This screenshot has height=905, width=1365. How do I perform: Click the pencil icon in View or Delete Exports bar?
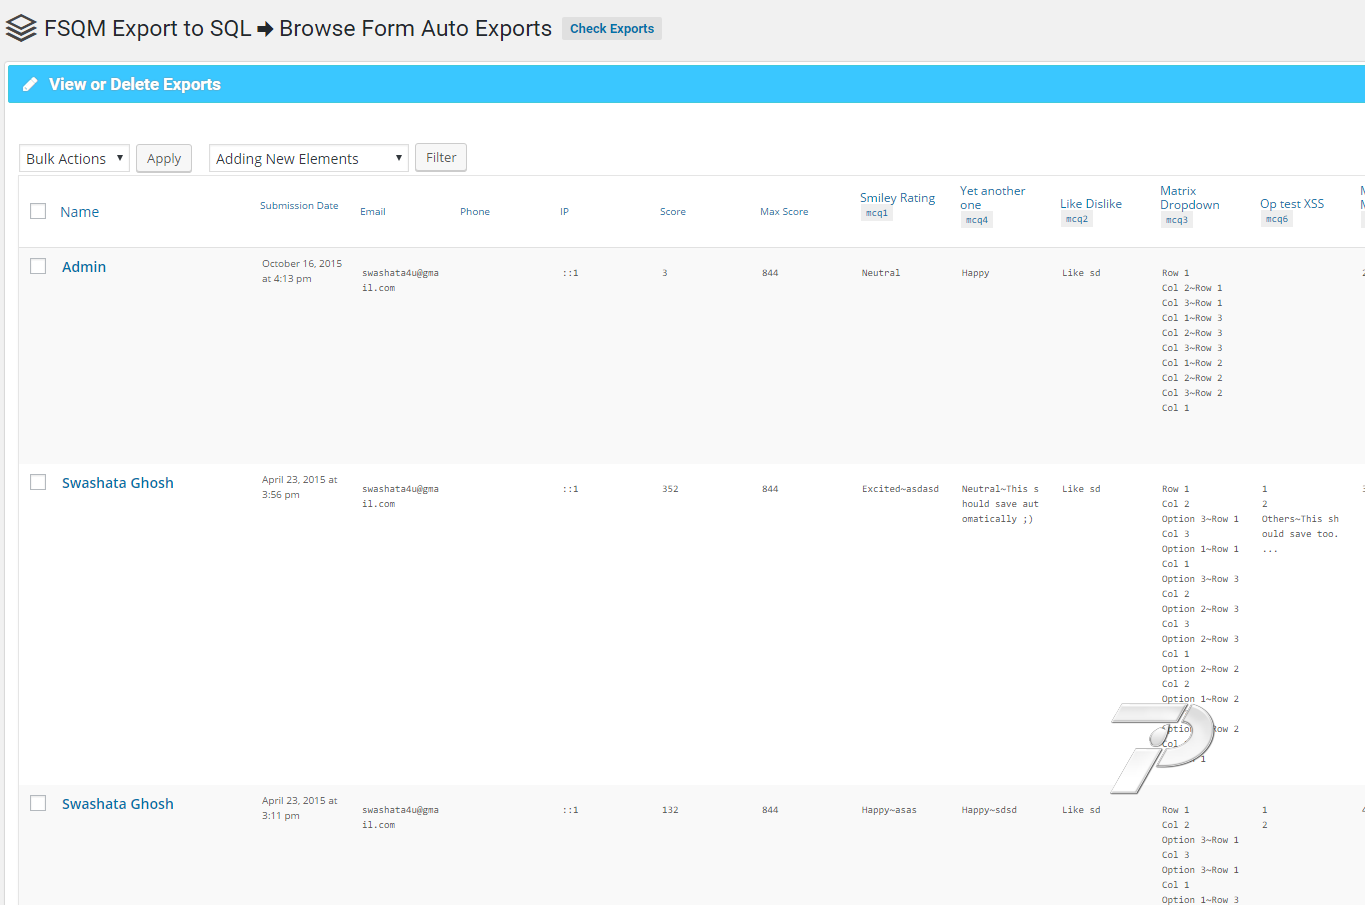pos(30,84)
